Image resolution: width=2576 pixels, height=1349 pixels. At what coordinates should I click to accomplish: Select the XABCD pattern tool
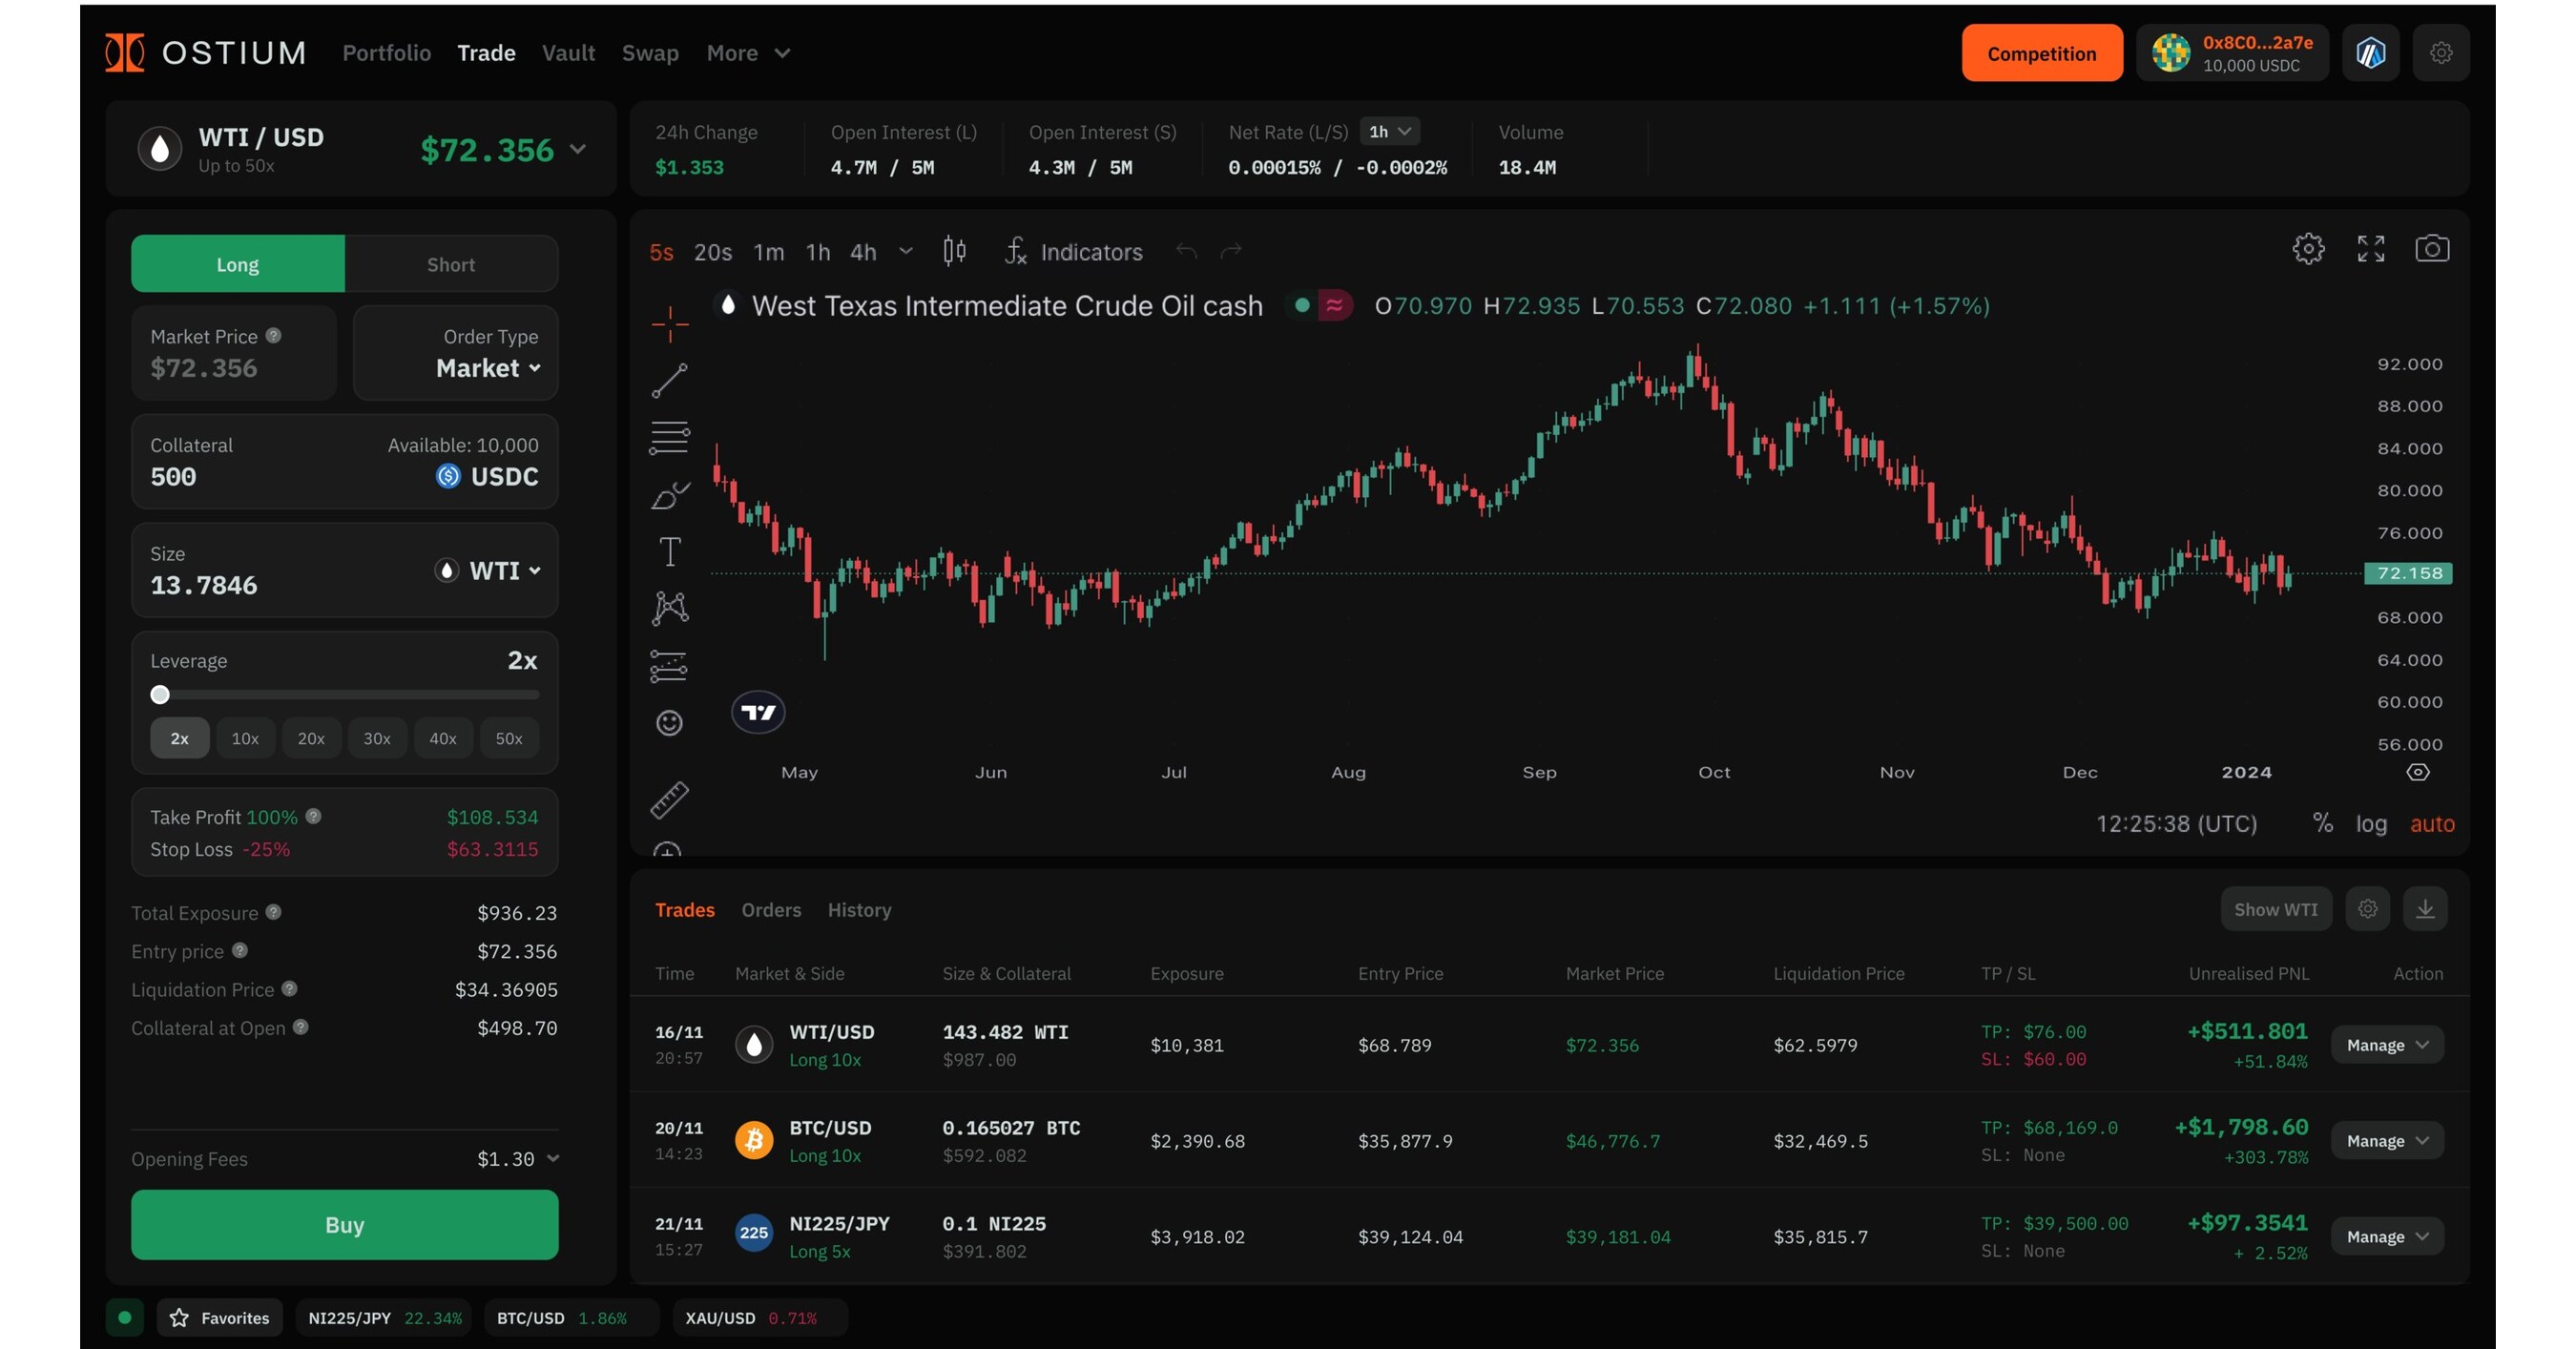coord(670,608)
